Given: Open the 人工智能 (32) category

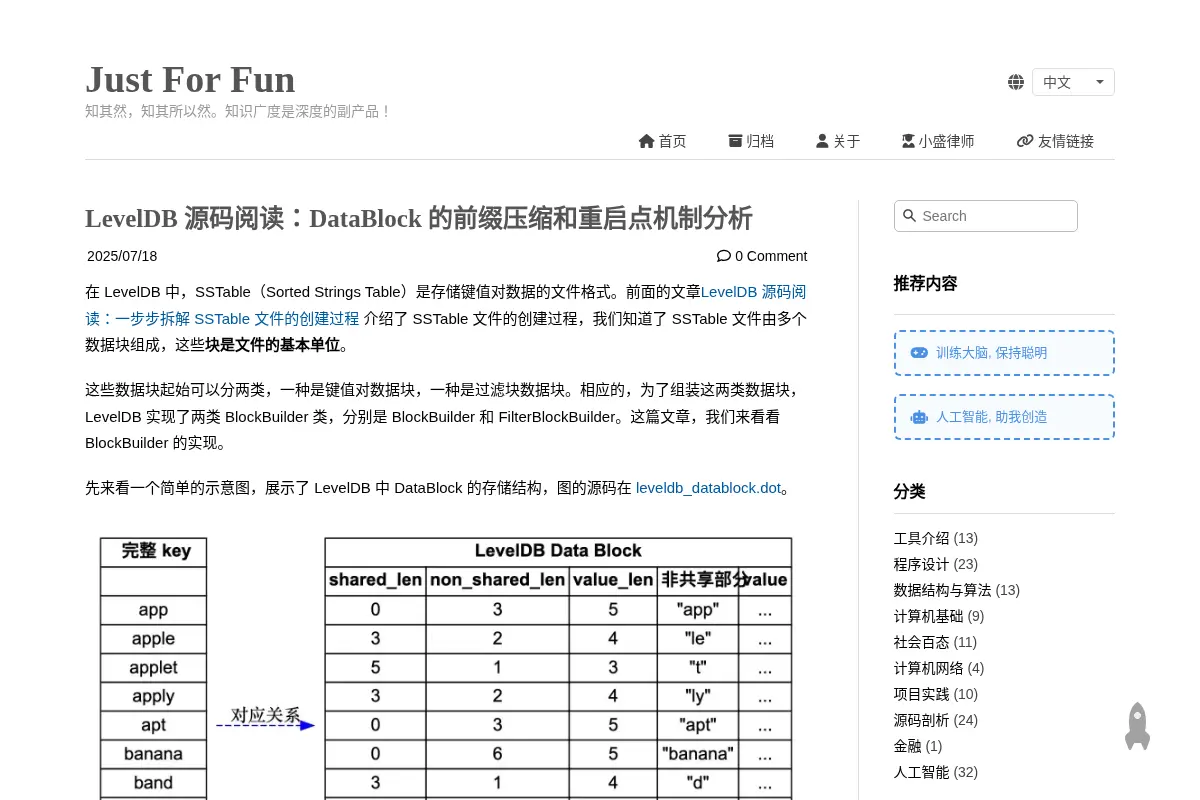Looking at the screenshot, I should [921, 772].
